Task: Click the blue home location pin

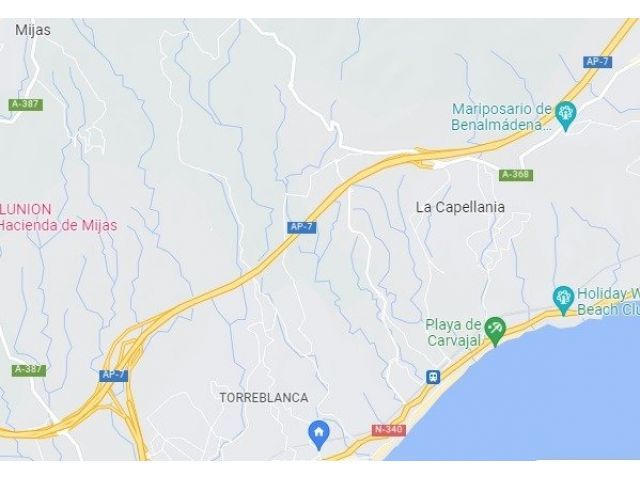Action: point(319,435)
